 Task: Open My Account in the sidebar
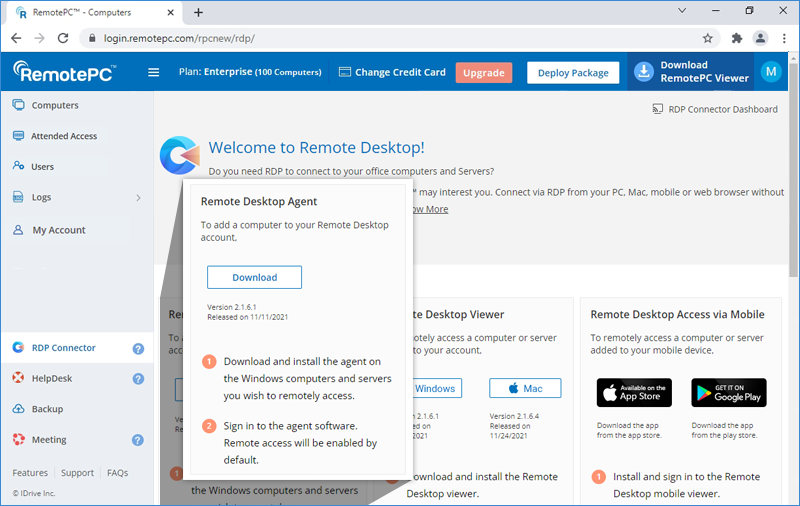59,230
